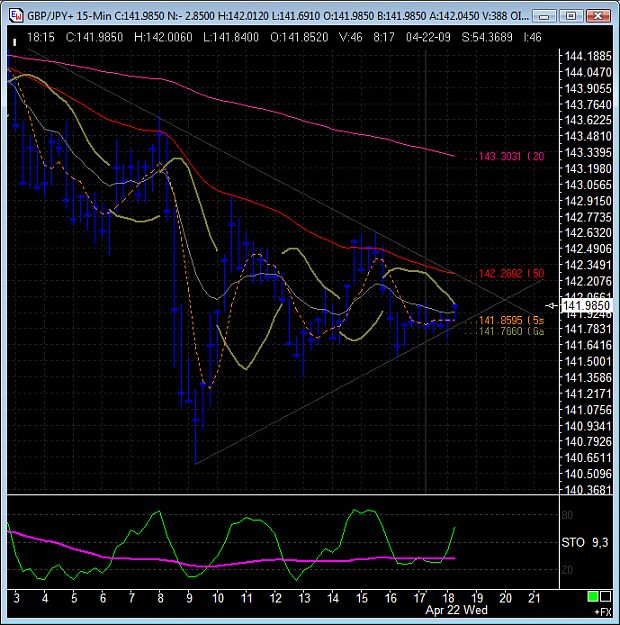Click the Apr 22 Wed date label
620x625 pixels.
coord(457,610)
